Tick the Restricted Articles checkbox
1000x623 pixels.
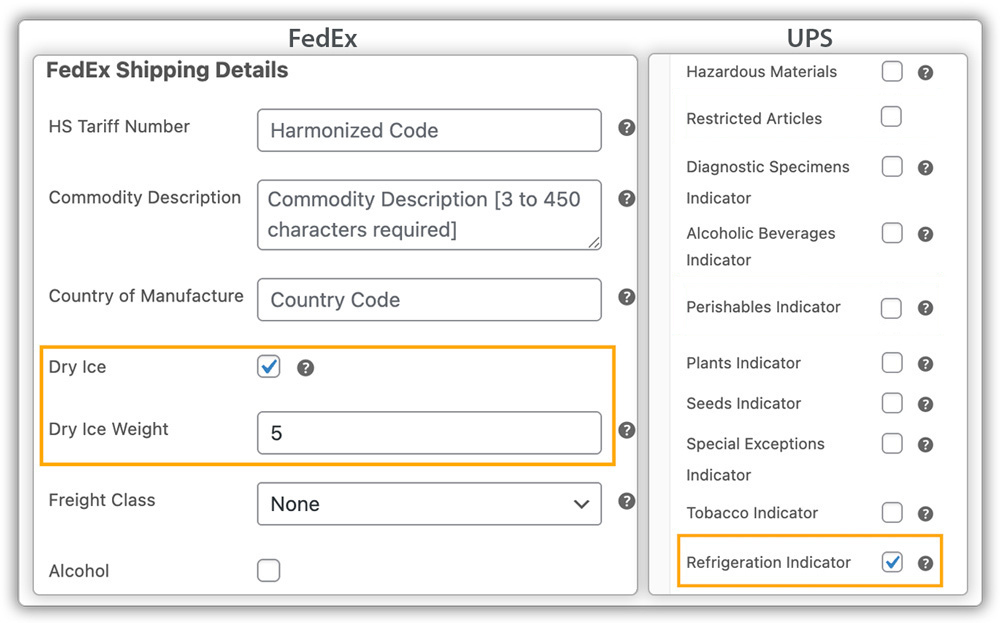(891, 117)
